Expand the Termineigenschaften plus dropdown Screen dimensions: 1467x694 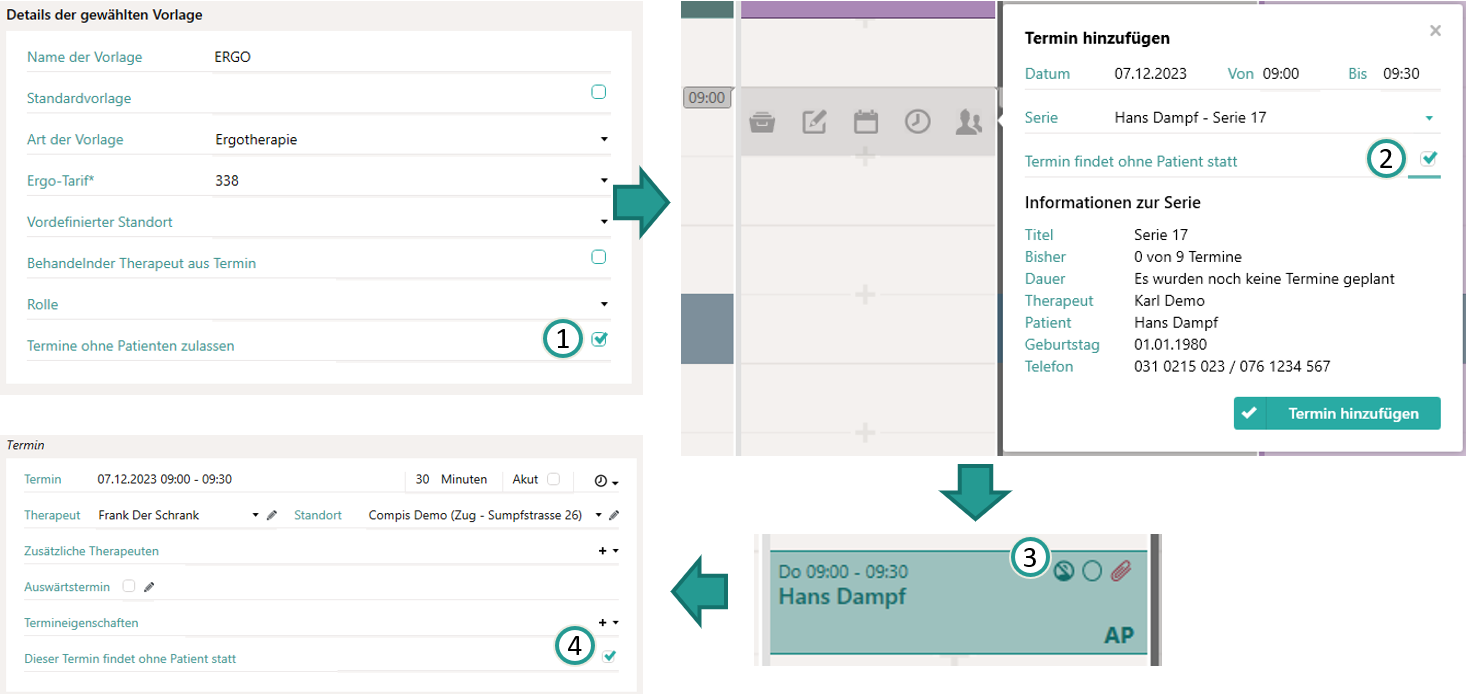coord(607,622)
